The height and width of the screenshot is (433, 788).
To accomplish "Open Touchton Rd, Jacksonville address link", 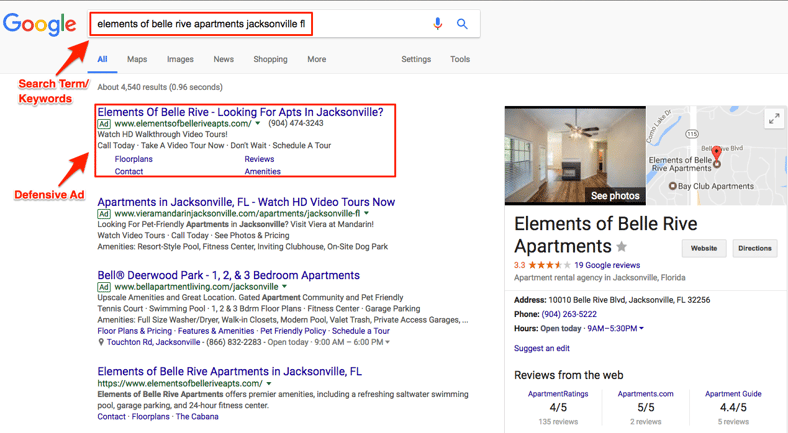I will (153, 342).
